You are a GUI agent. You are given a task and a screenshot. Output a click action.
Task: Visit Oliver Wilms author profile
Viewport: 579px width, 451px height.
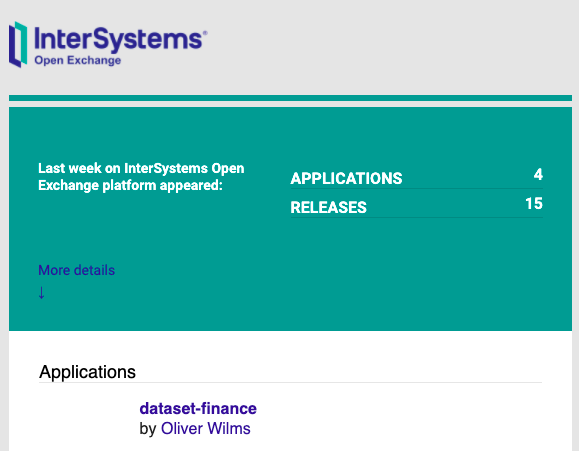[206, 428]
